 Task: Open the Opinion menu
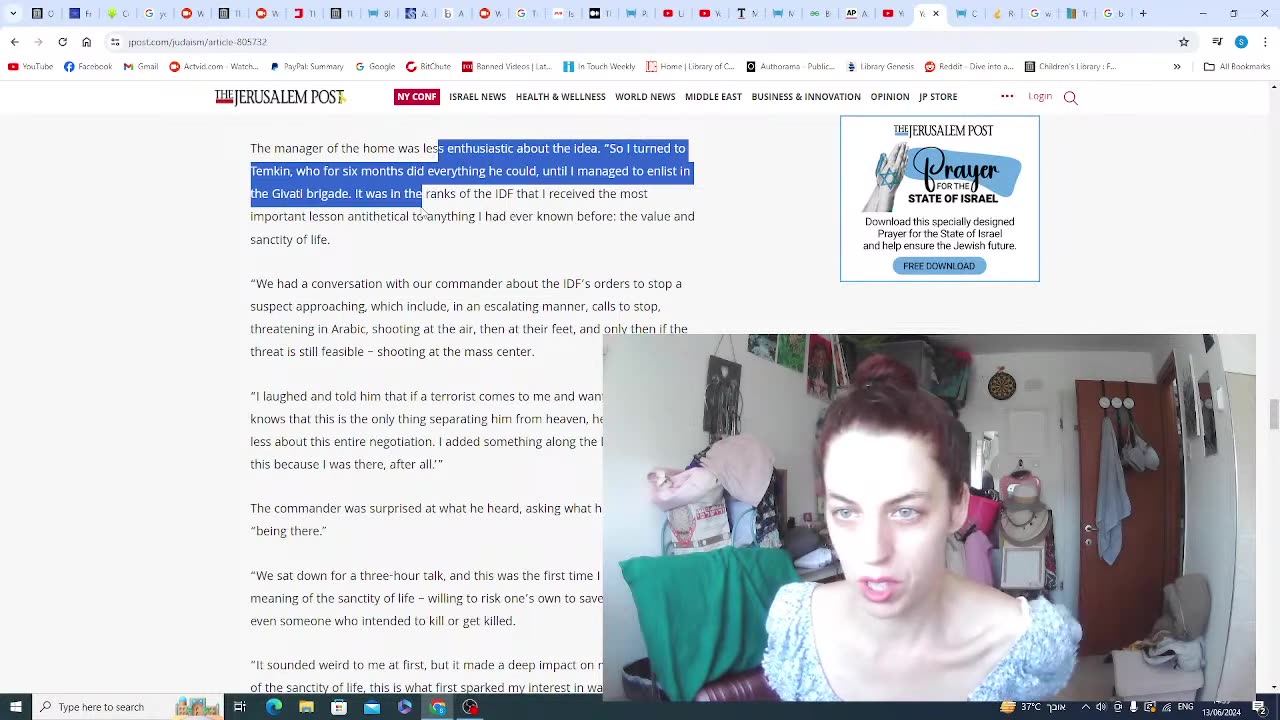(x=889, y=97)
